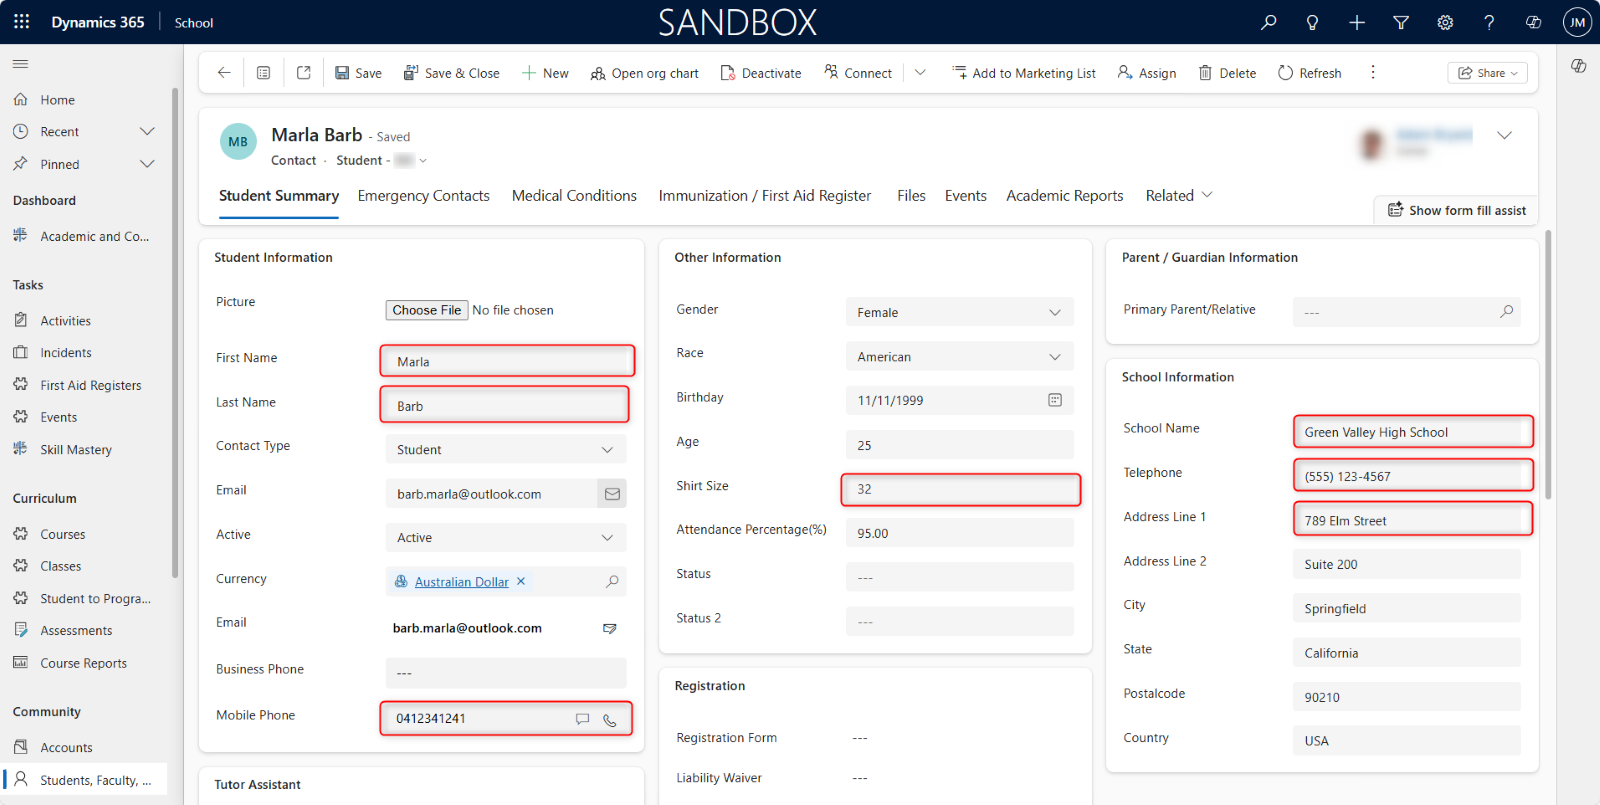Open record in new window icon
The width and height of the screenshot is (1600, 805).
coord(304,73)
